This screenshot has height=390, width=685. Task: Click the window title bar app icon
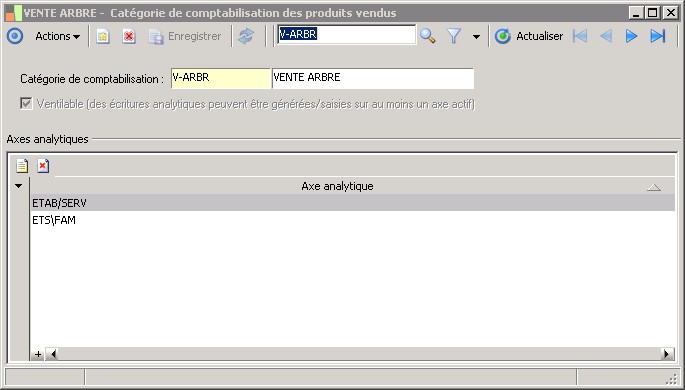13,13
